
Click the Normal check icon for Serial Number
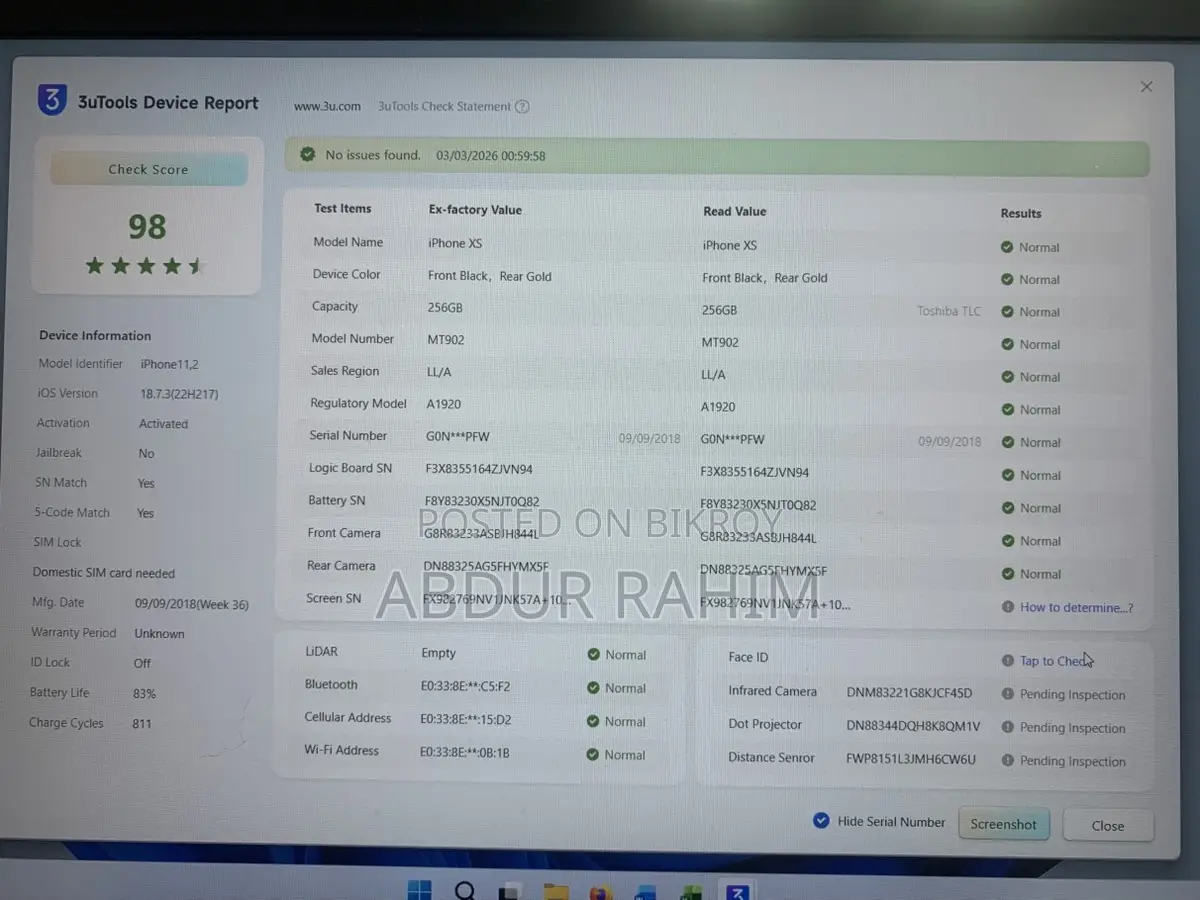pyautogui.click(x=1007, y=442)
